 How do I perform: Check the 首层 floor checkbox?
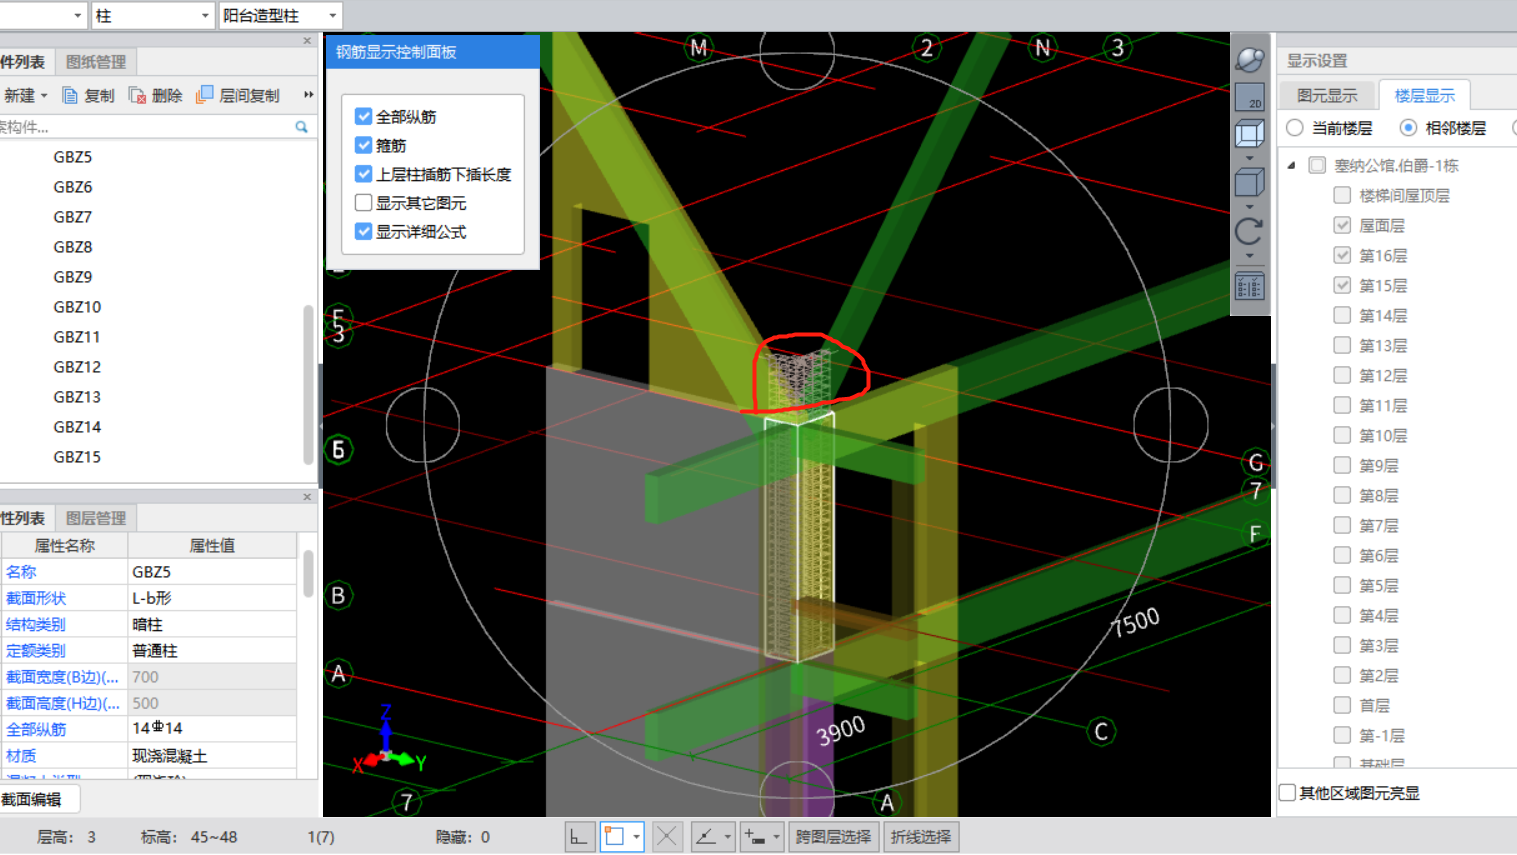point(1343,705)
